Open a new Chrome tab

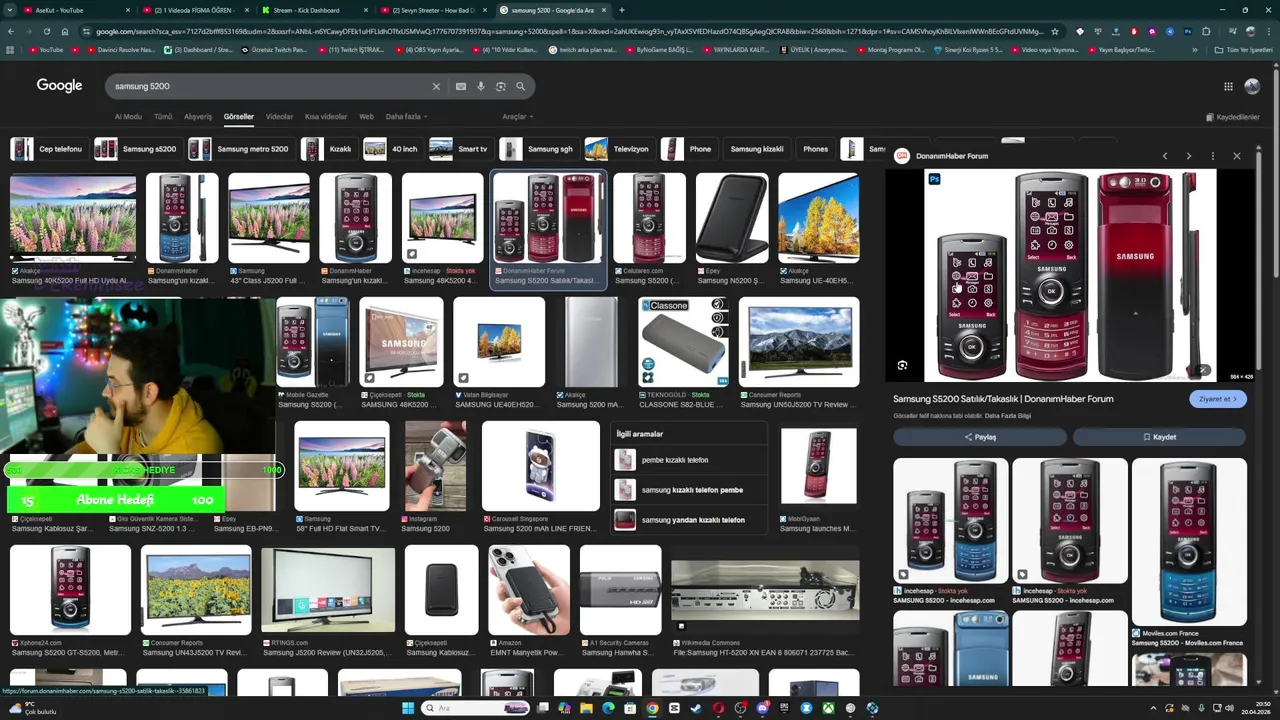622,10
